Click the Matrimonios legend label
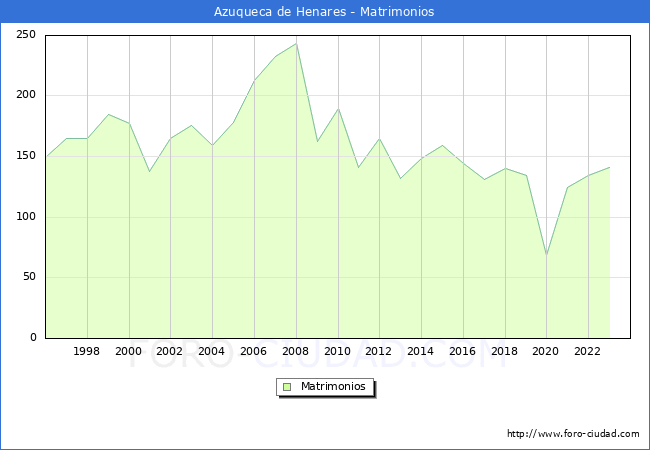The width and height of the screenshot is (650, 450). pyautogui.click(x=333, y=386)
